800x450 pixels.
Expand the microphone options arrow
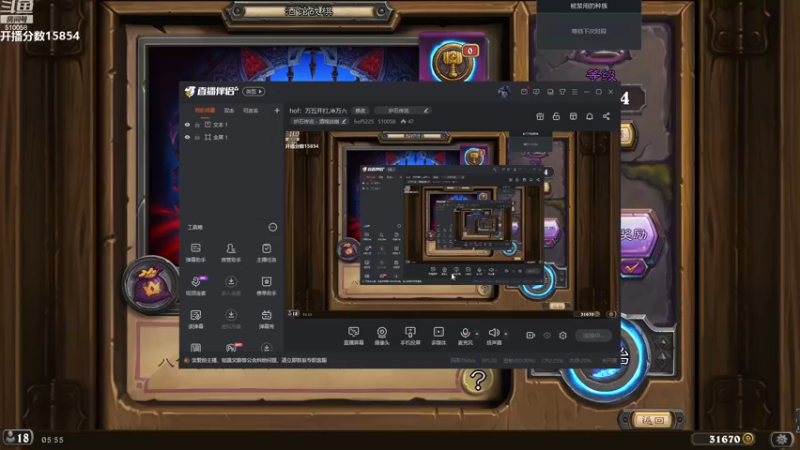coord(477,334)
